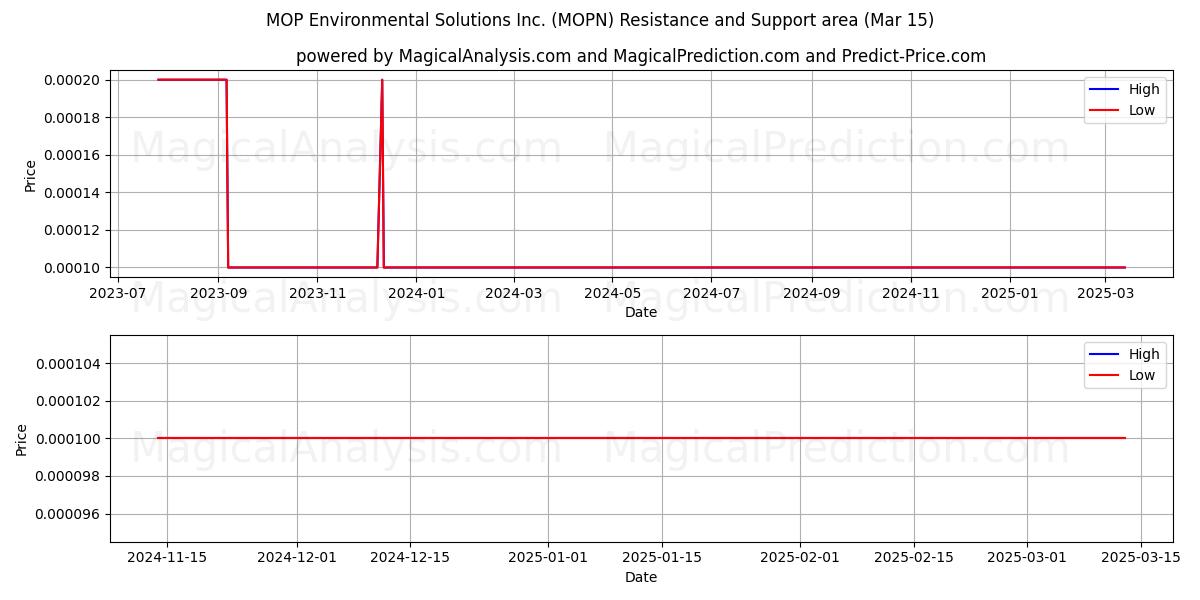Click the 2024-12-01 date tick label
Image resolution: width=1200 pixels, height=600 pixels.
(297, 558)
